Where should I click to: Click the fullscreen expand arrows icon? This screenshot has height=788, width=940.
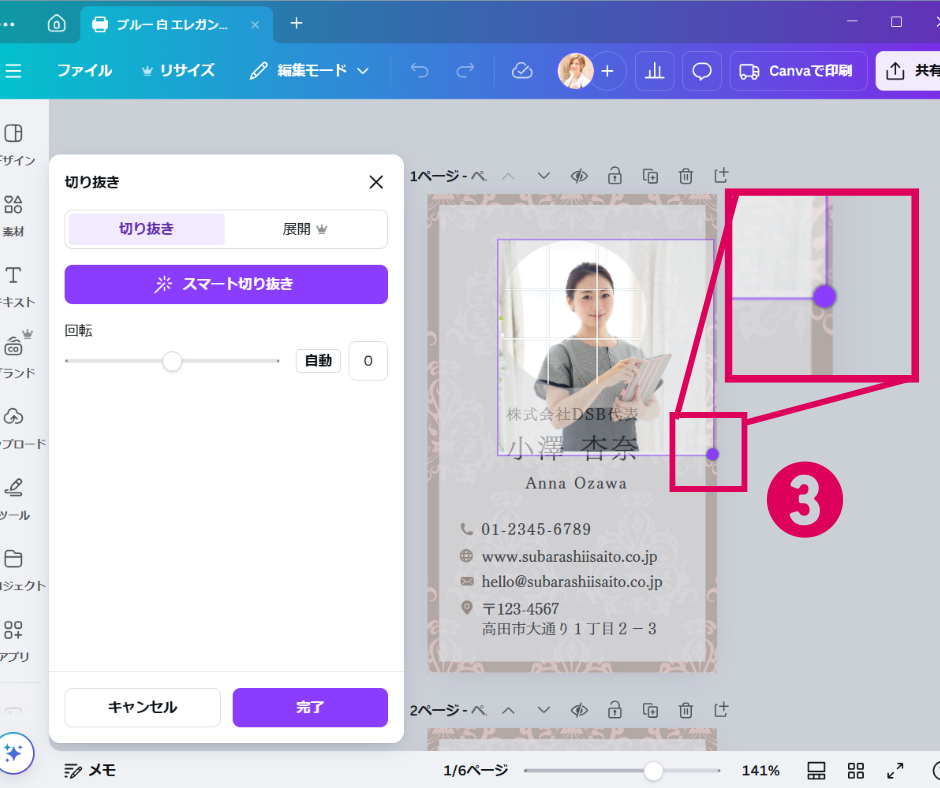(x=895, y=770)
